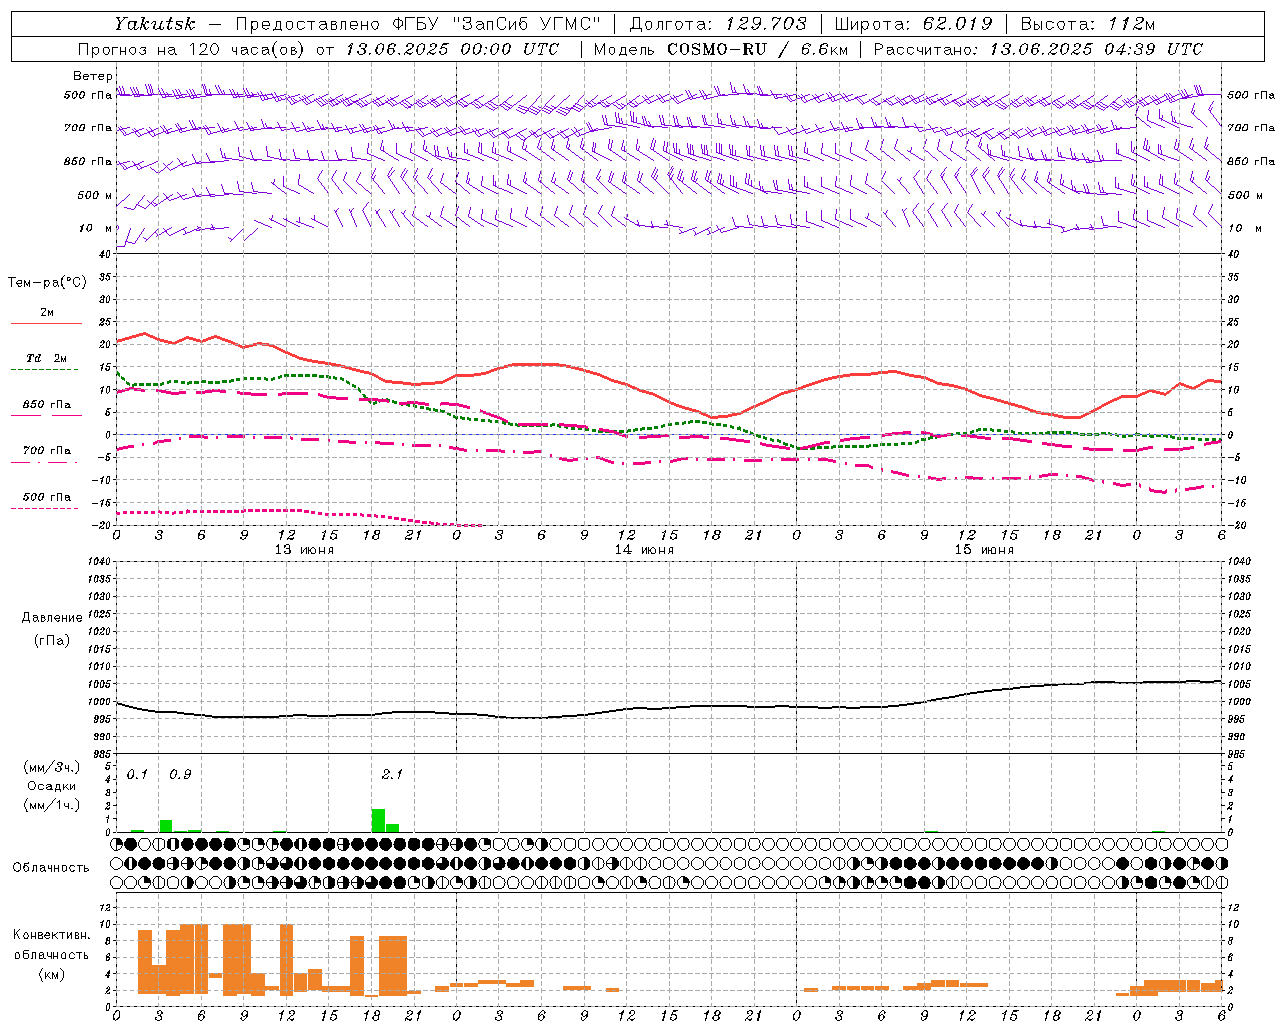Viewport: 1280px width, 1024px height.
Task: Click the 'Долгота: 129.703' header value
Action: [x=718, y=23]
